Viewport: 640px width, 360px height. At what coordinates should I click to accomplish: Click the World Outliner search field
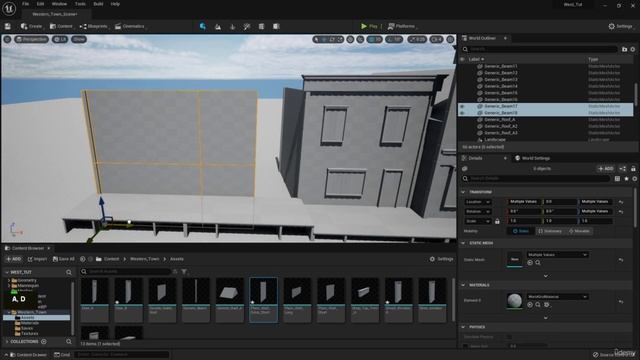(540, 49)
